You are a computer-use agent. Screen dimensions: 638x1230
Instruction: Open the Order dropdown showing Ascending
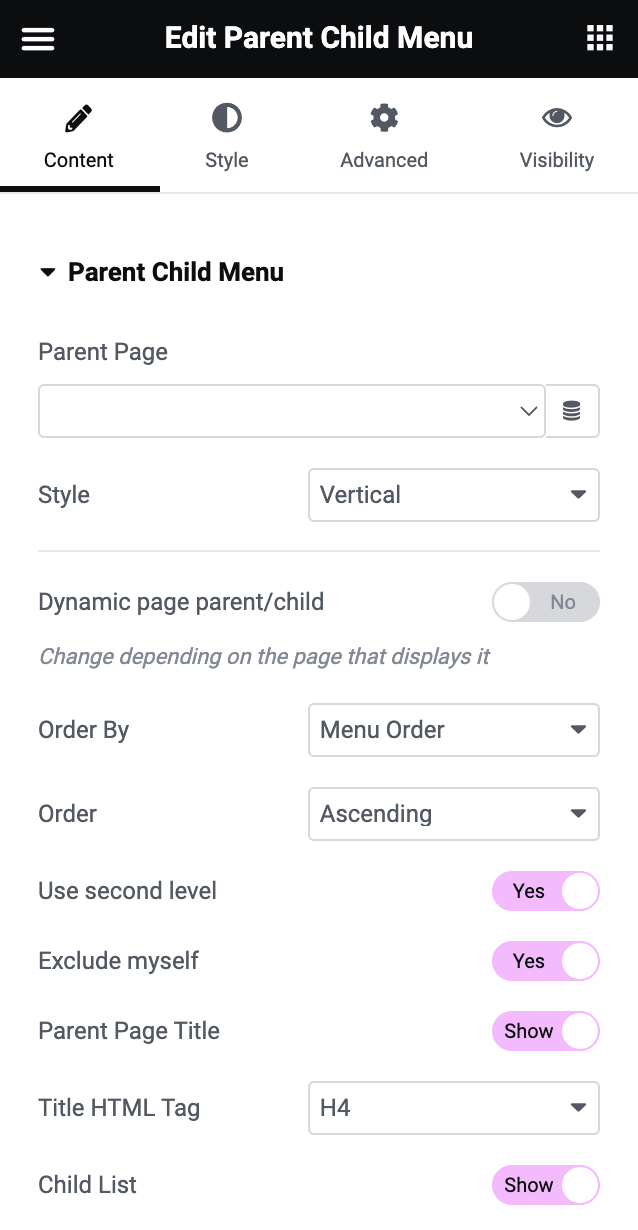(x=453, y=814)
